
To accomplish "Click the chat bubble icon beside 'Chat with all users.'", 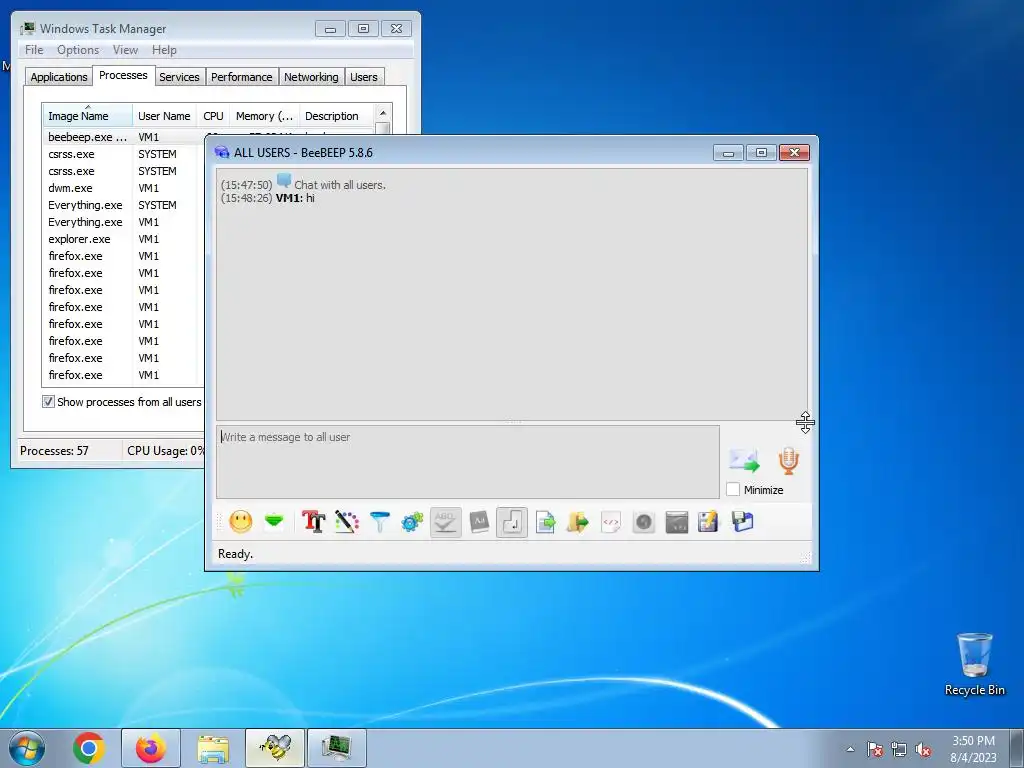I will [283, 181].
